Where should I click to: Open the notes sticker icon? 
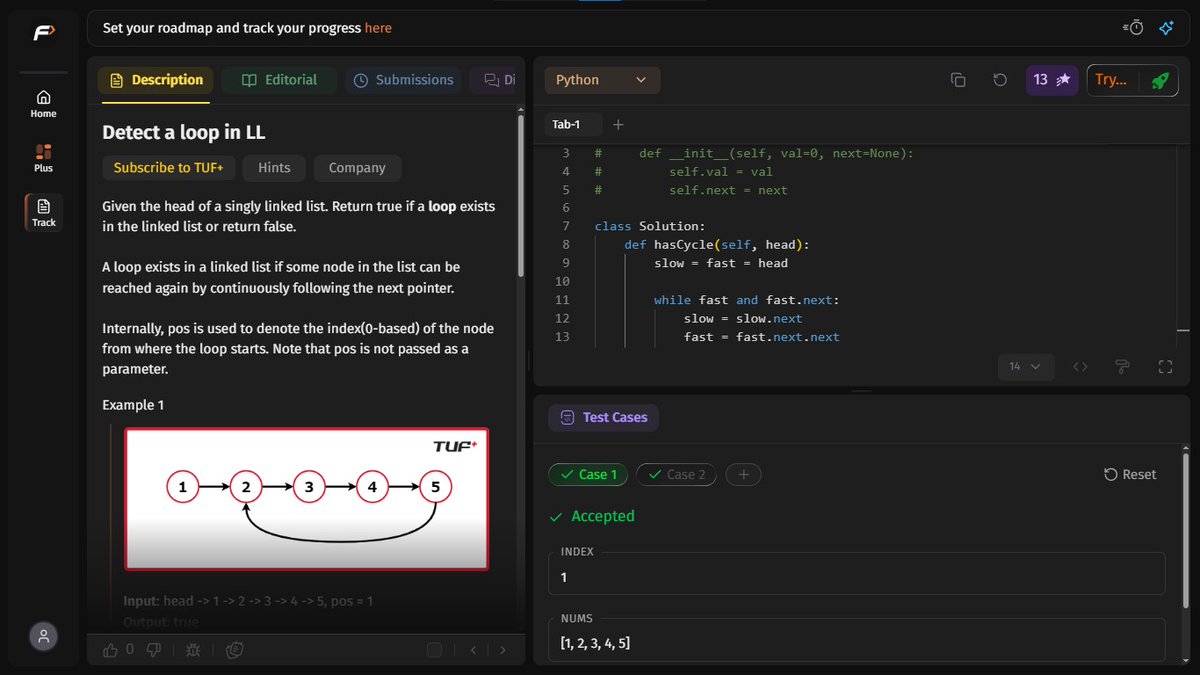coord(235,650)
